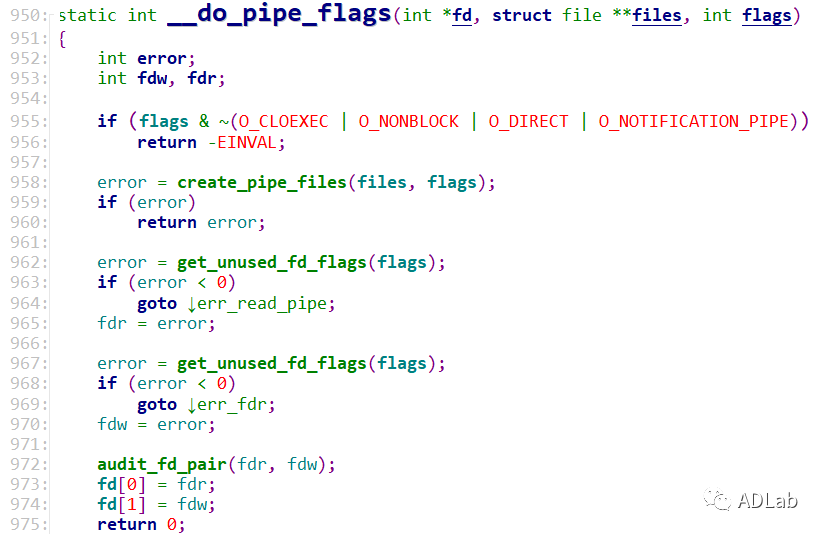Click the err_fdr goto label

pyautogui.click(x=231, y=404)
